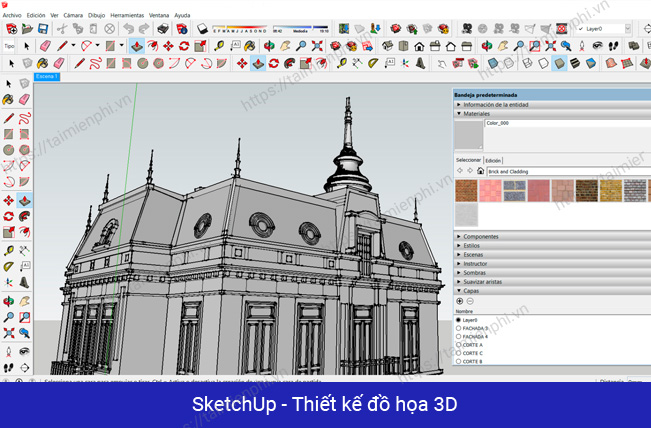
Task: Switch to the Right view icon
Action: (x=435, y=46)
